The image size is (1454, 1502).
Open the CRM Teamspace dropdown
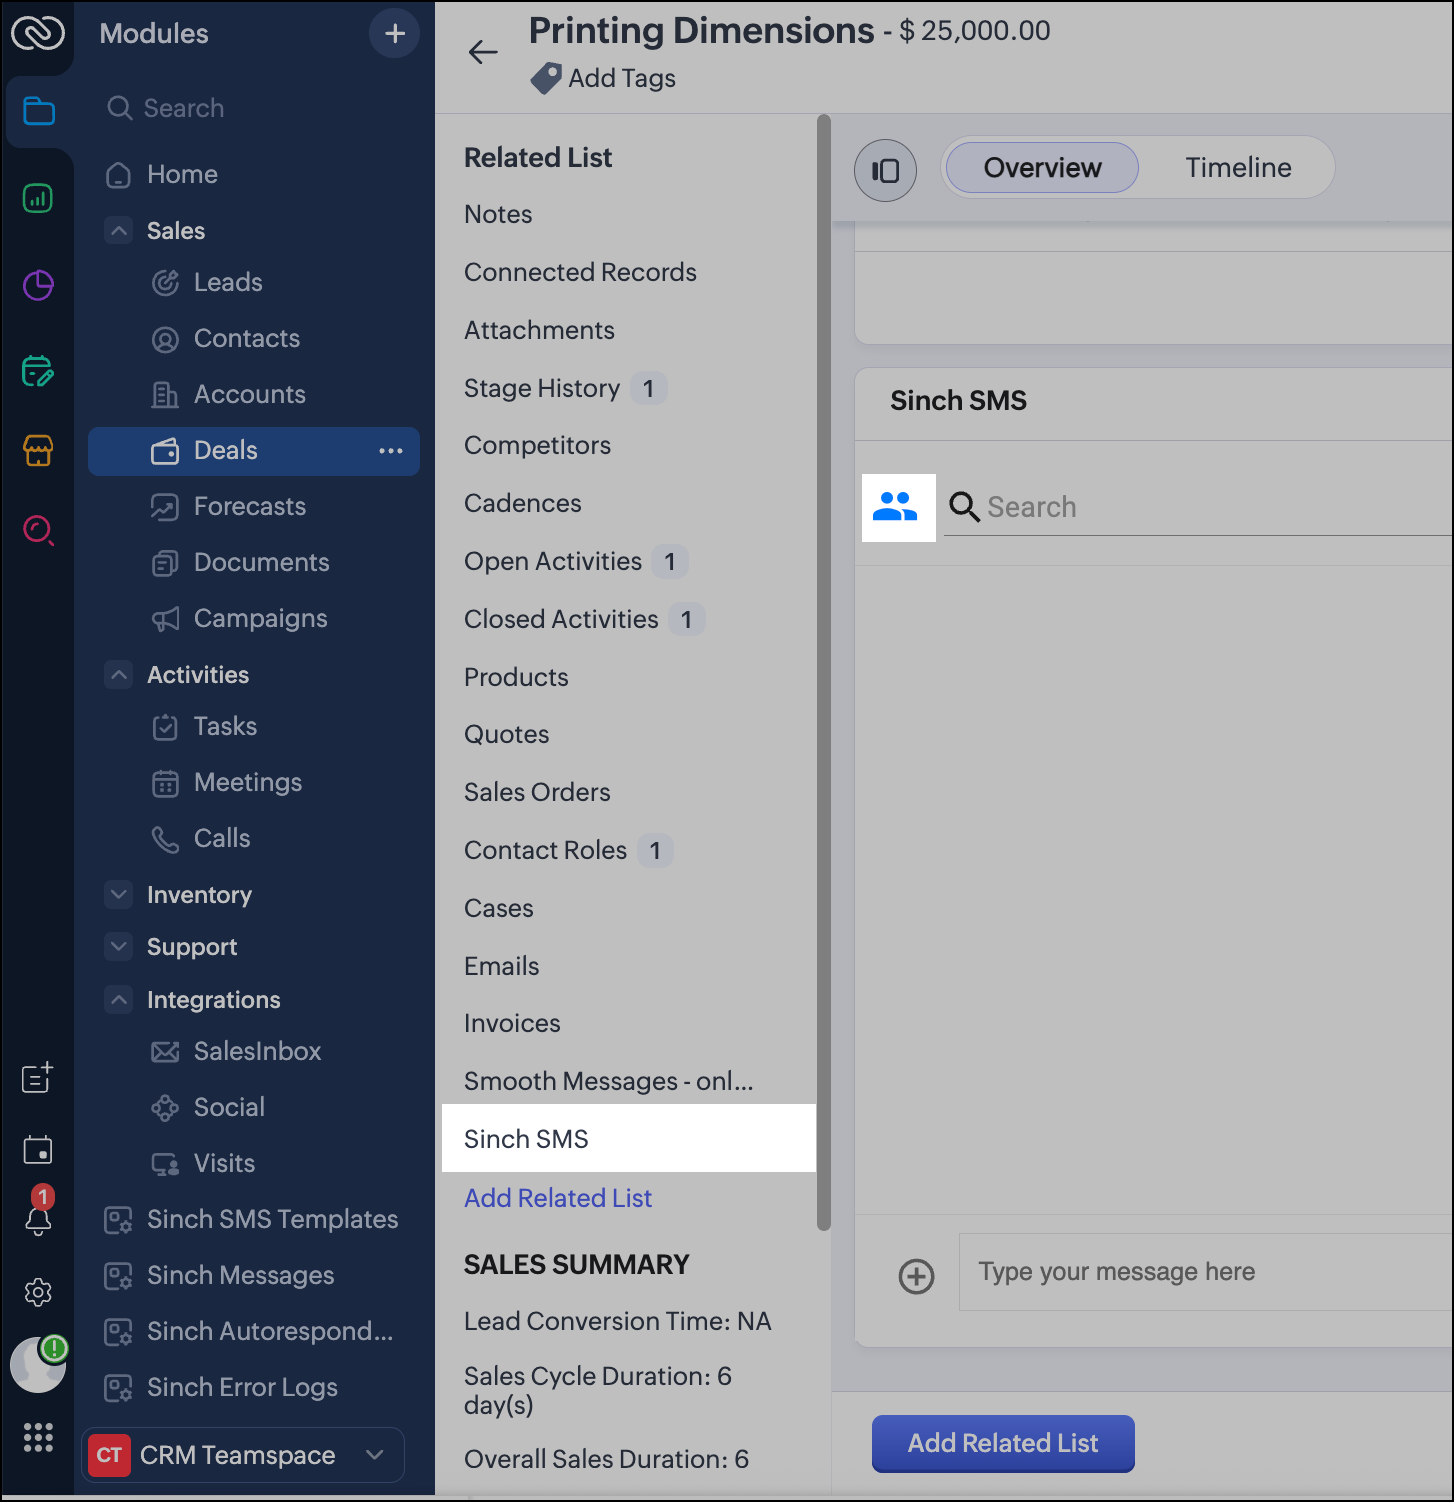click(x=243, y=1455)
